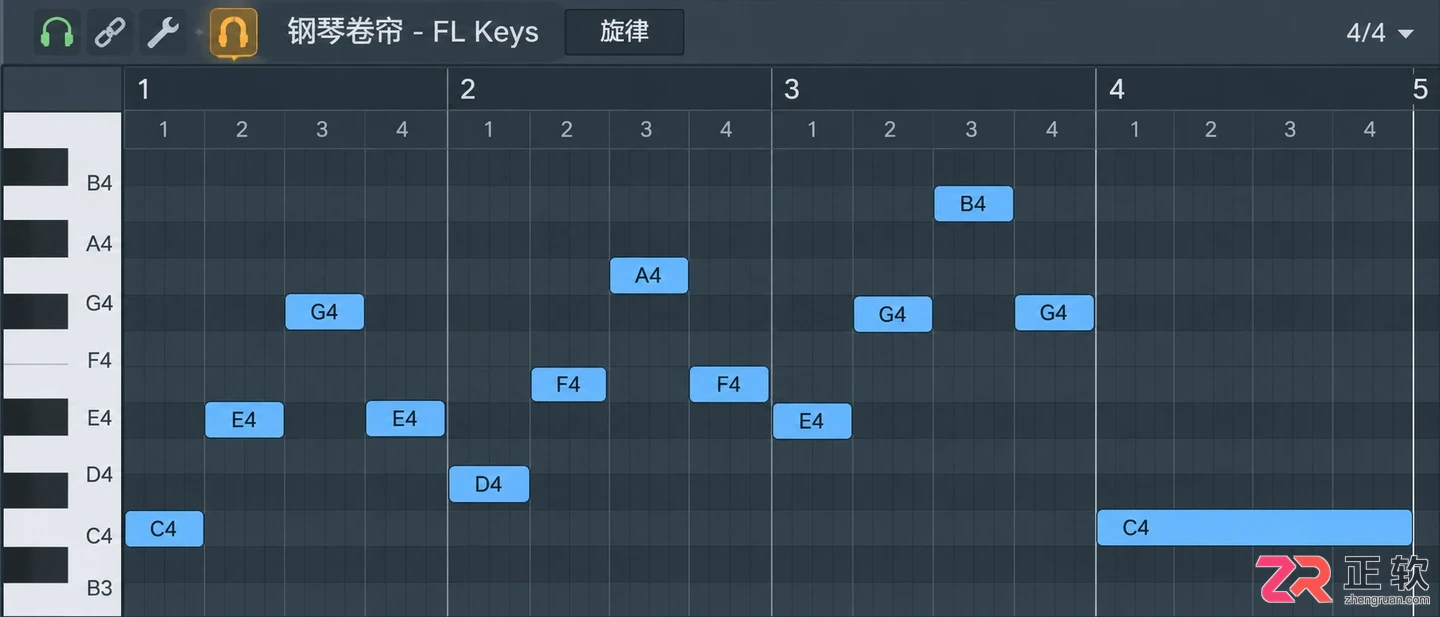Click bar 4 marker in timeline ruler

(x=1117, y=90)
